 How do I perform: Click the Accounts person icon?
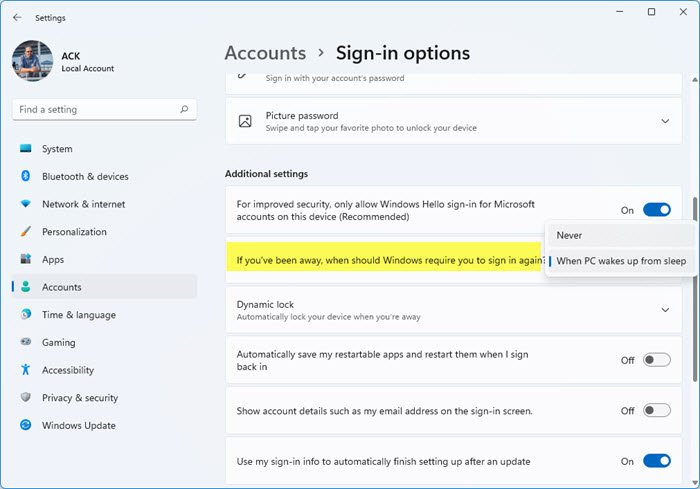(26, 287)
